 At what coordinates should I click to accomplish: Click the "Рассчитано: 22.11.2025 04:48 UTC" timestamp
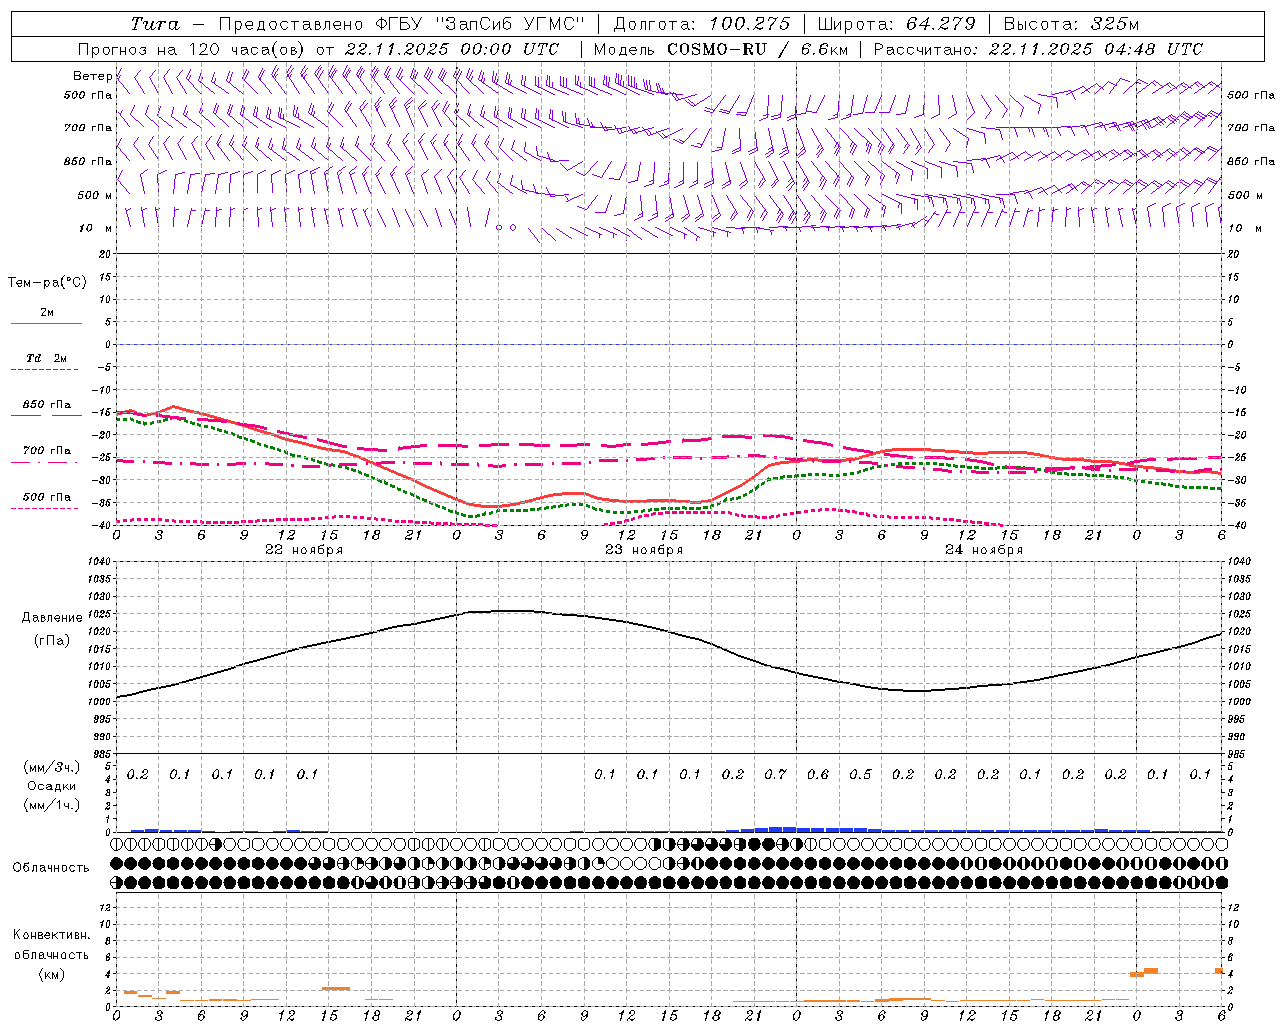(x=1038, y=49)
